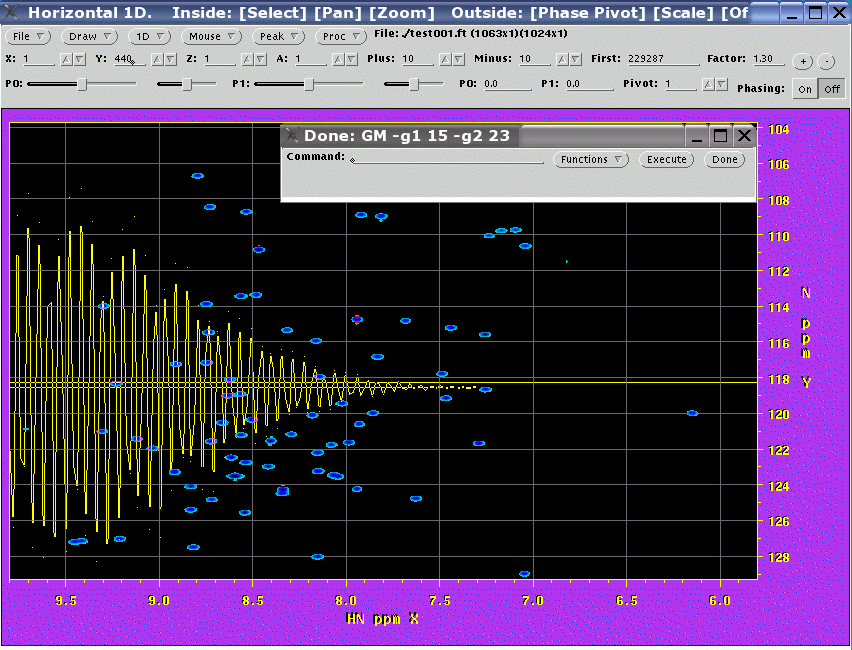Maximize the Horizontal 1D main window
The image size is (852, 650).
coord(816,12)
